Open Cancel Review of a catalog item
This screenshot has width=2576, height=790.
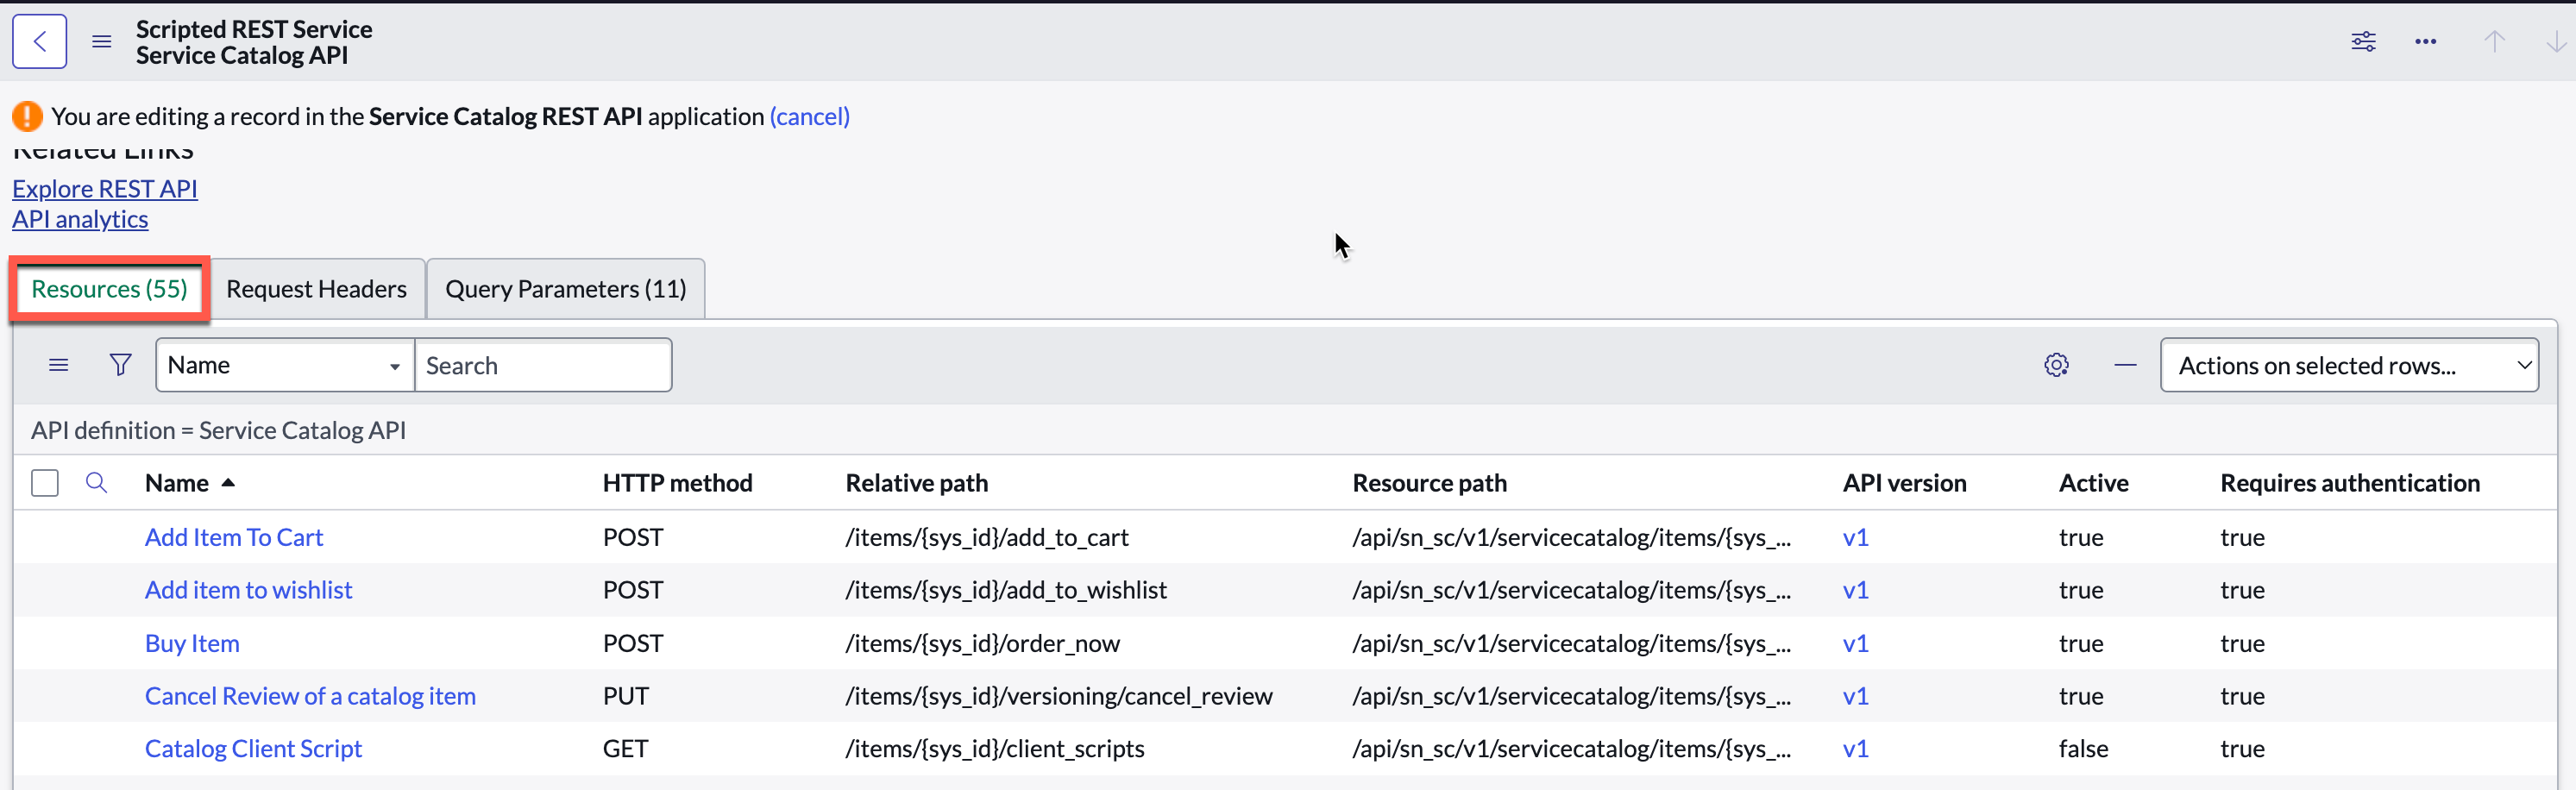310,696
